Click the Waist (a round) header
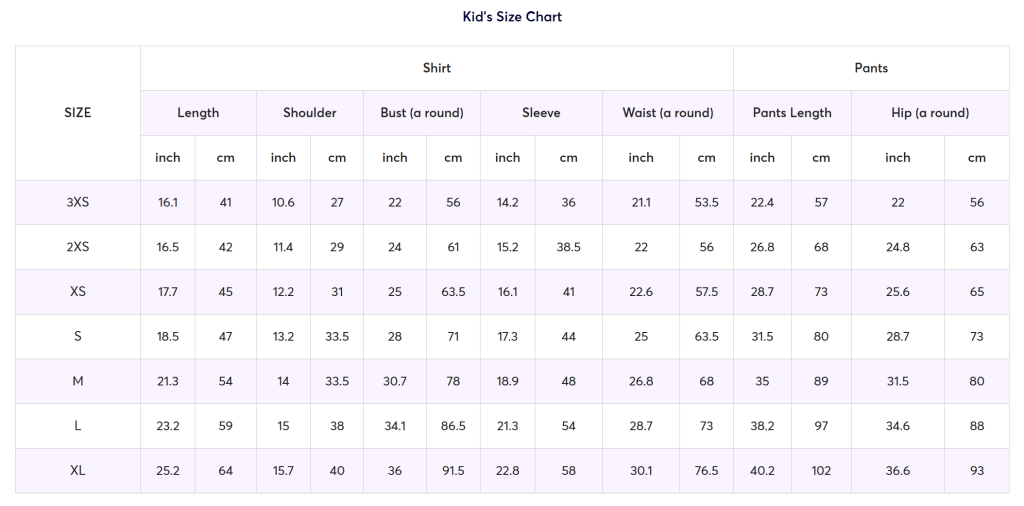 coord(668,113)
